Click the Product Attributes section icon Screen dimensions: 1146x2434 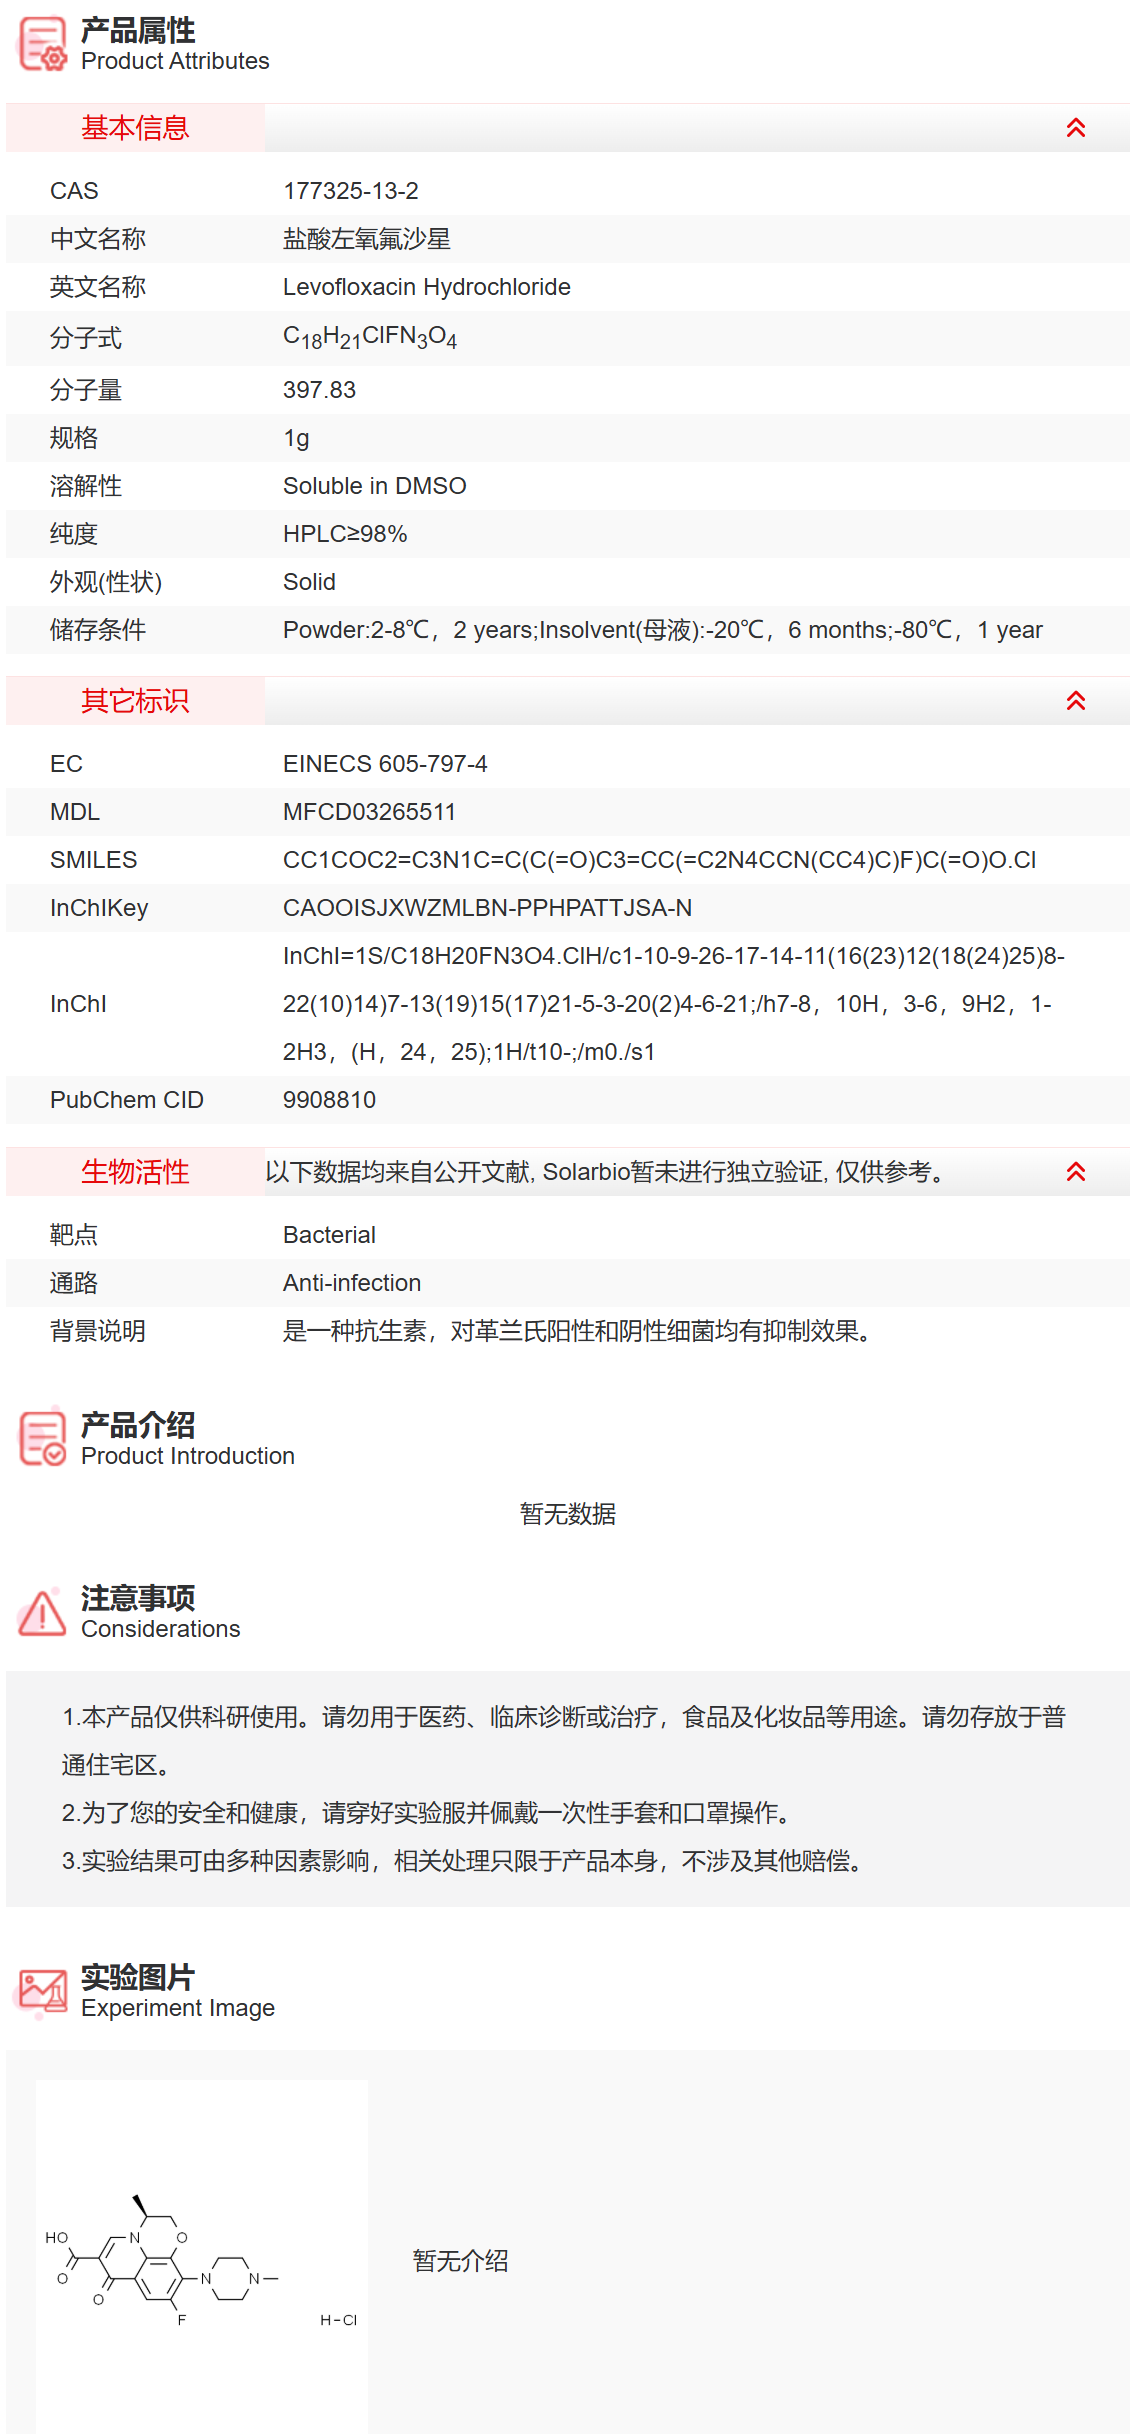[x=42, y=44]
